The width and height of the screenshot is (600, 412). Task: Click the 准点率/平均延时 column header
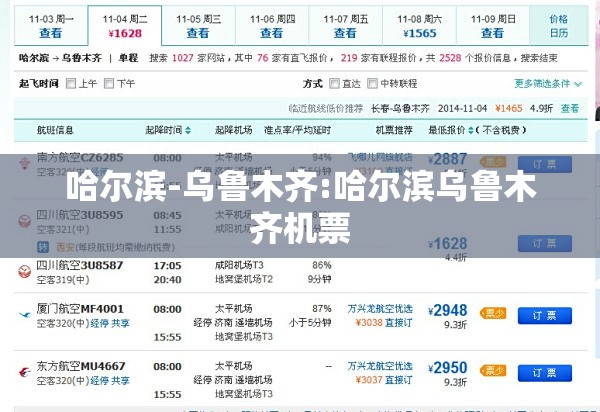(x=297, y=130)
